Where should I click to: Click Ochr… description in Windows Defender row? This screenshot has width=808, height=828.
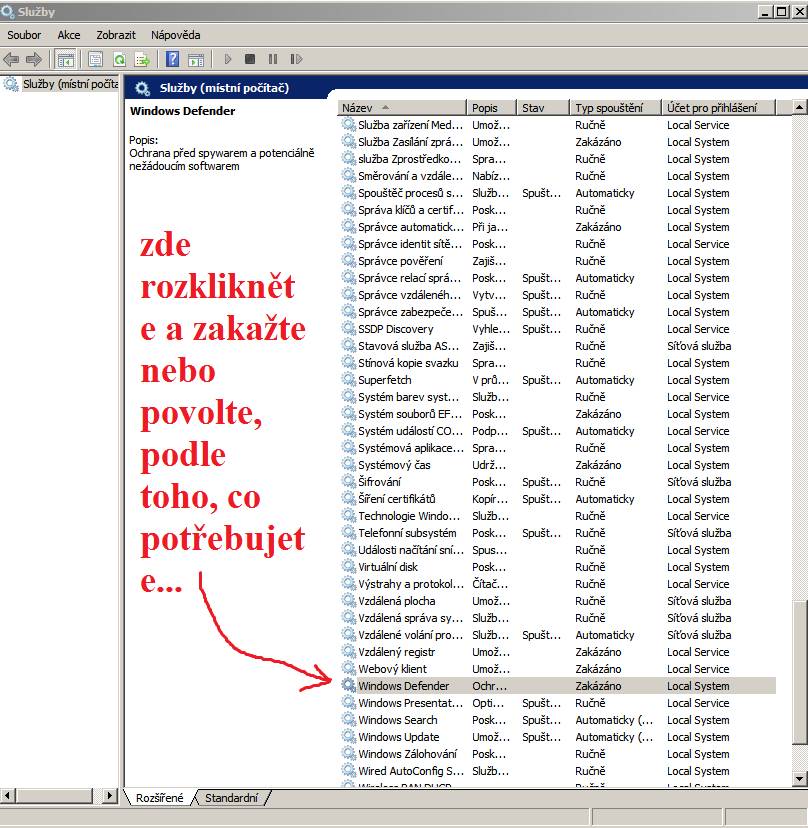490,685
